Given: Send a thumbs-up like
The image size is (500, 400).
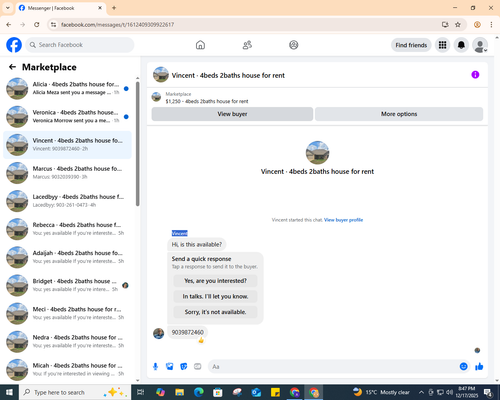Looking at the screenshot, I should point(479,367).
